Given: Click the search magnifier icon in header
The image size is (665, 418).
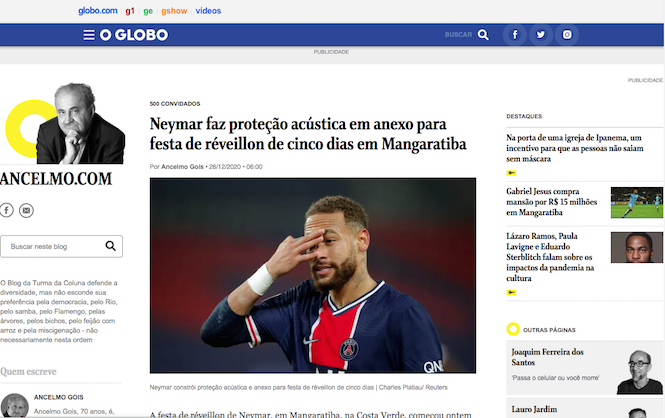Looking at the screenshot, I should 483,35.
